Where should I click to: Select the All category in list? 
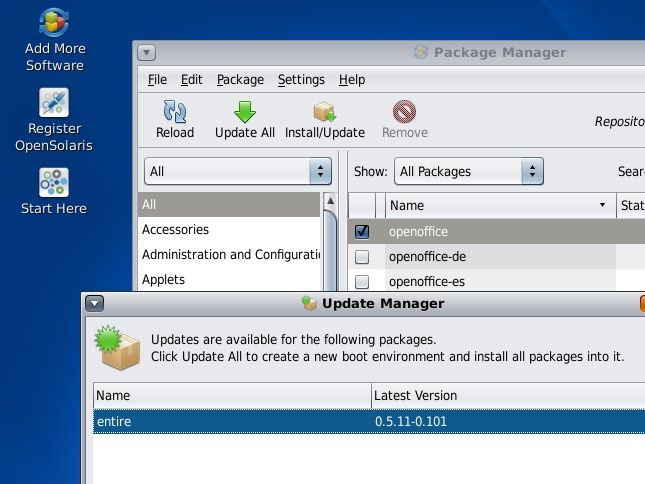click(229, 204)
